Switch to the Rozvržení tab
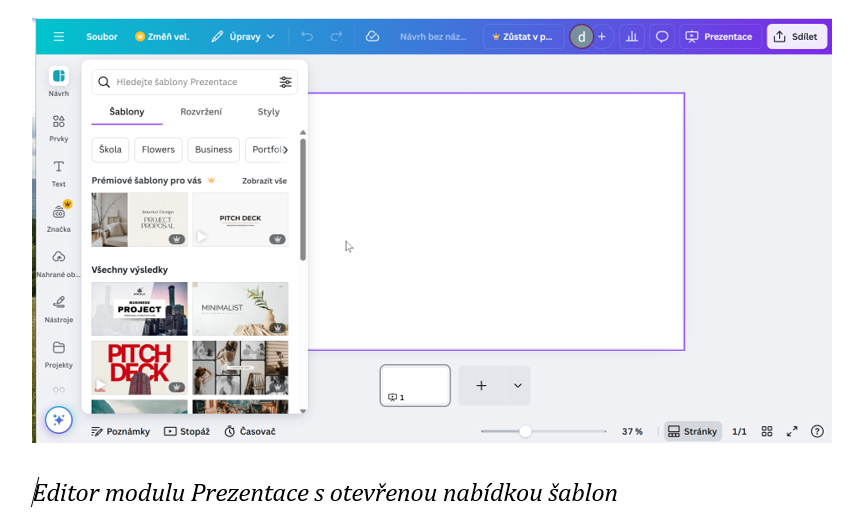The width and height of the screenshot is (866, 517). pyautogui.click(x=201, y=112)
